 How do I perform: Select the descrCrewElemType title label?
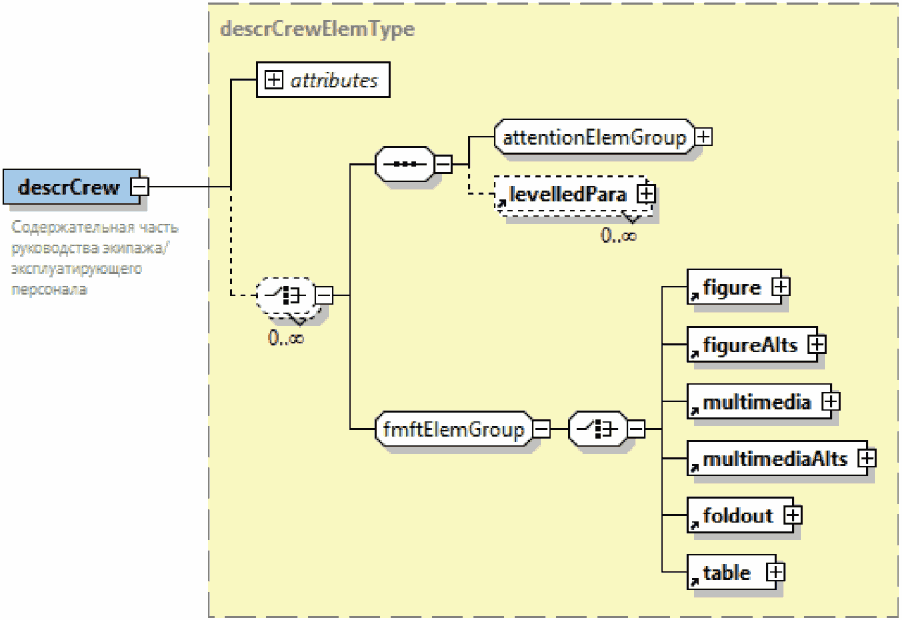[x=316, y=29]
